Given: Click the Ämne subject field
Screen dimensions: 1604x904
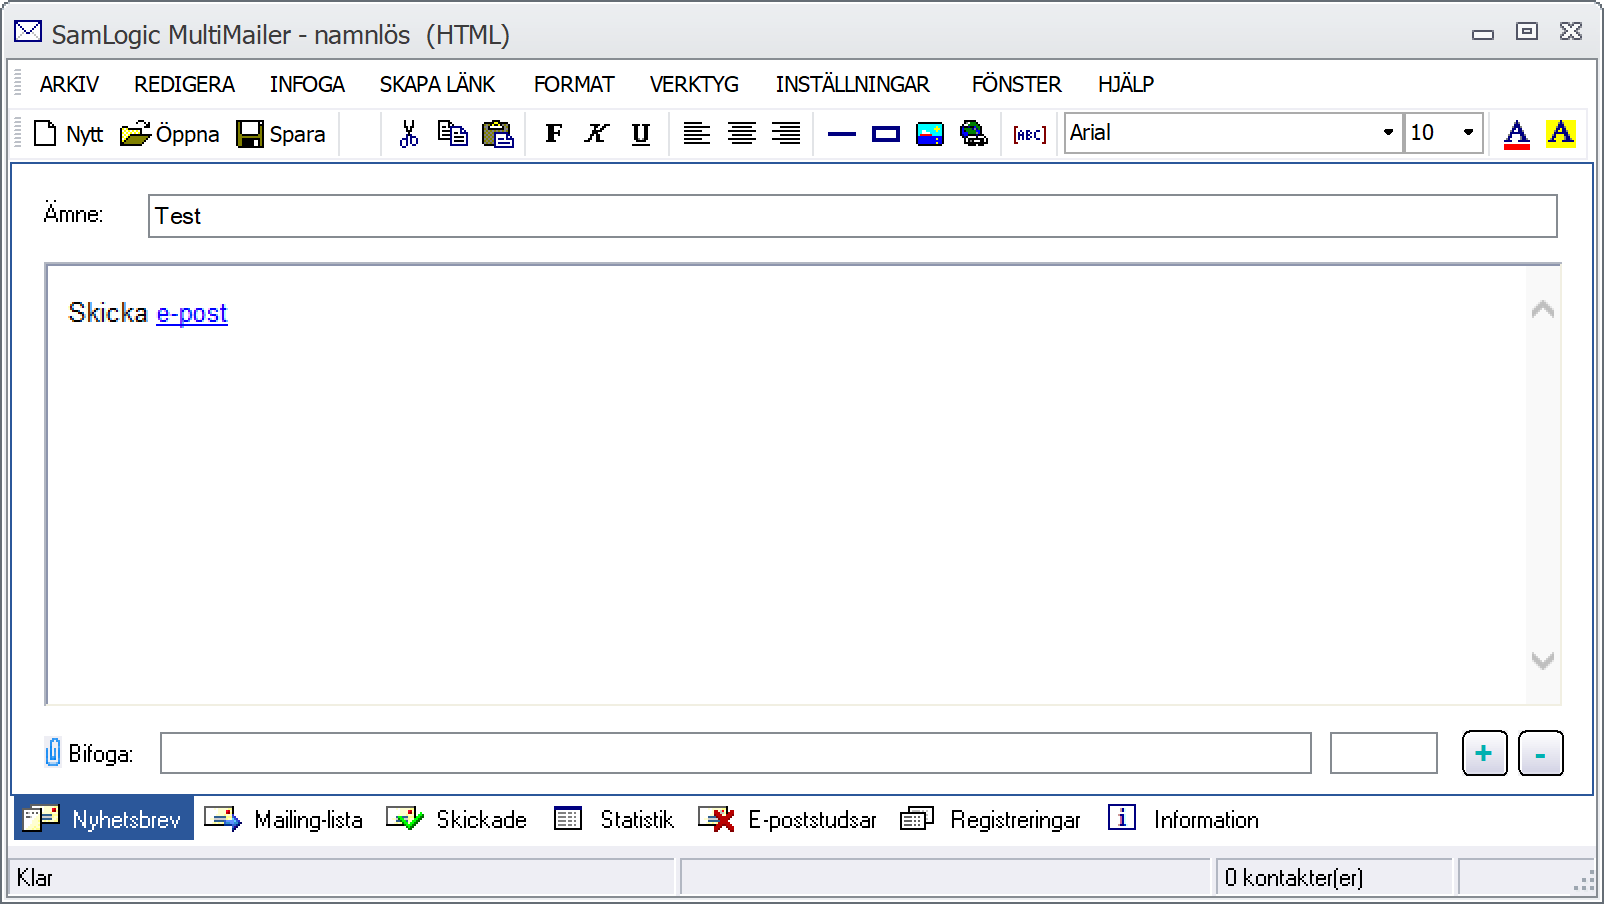Looking at the screenshot, I should click(x=853, y=216).
